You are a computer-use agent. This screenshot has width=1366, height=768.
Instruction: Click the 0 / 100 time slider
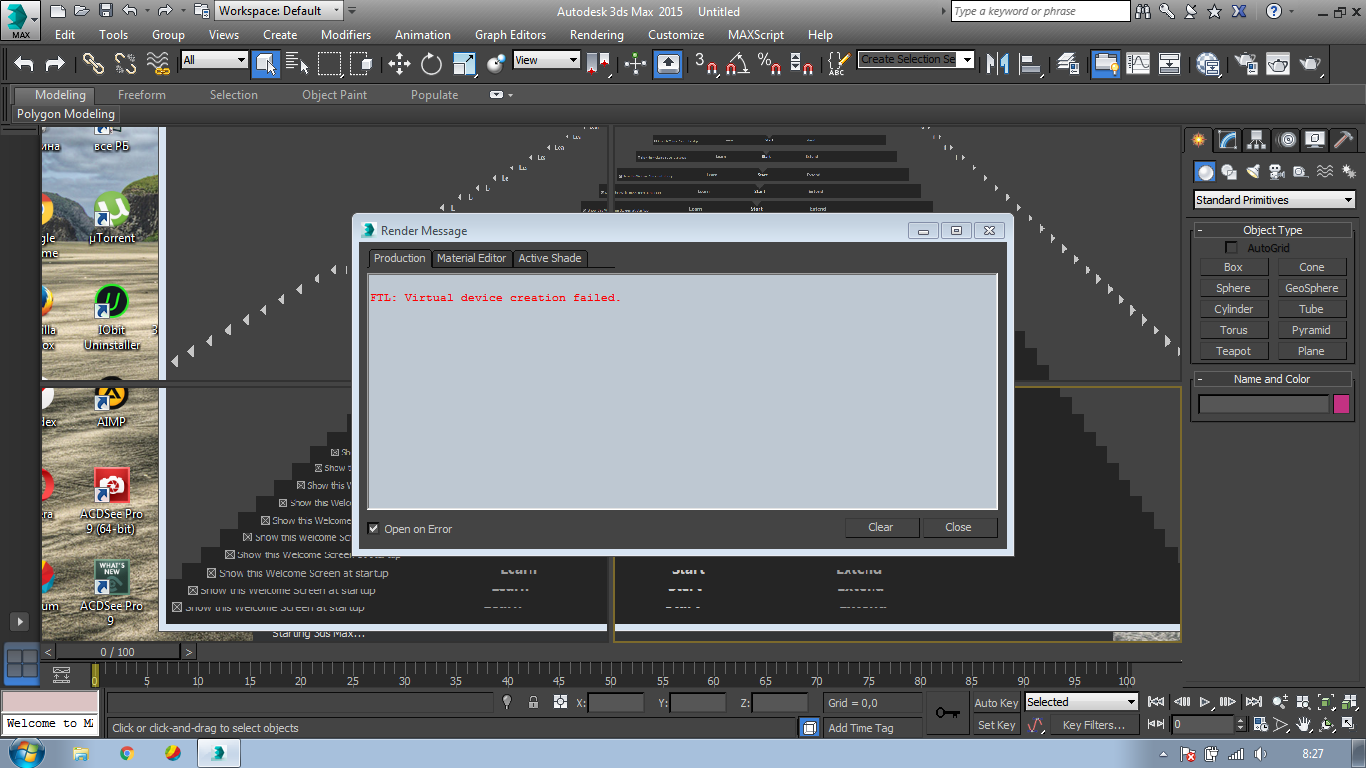[x=118, y=652]
